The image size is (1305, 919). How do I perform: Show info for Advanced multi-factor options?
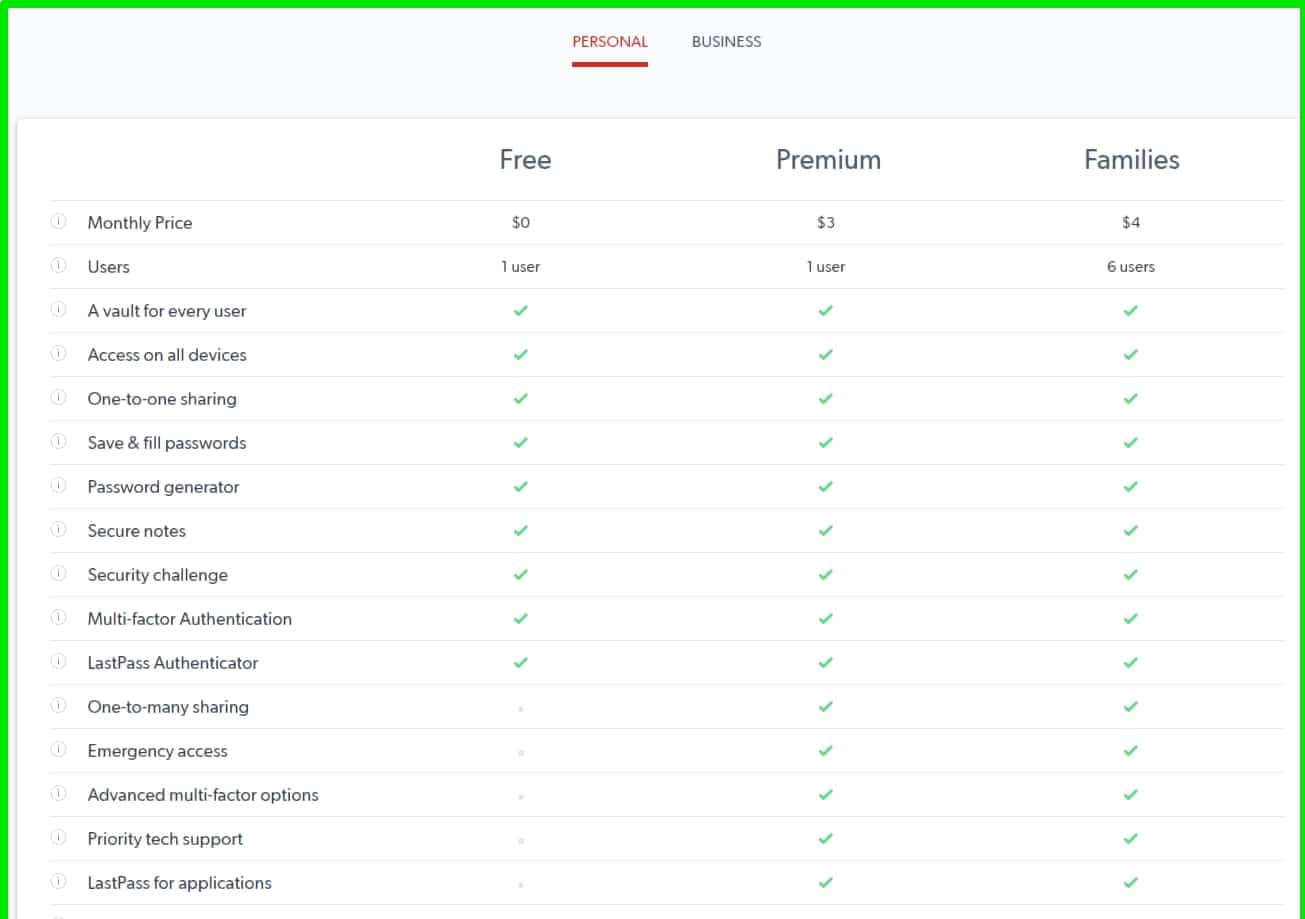[x=58, y=793]
